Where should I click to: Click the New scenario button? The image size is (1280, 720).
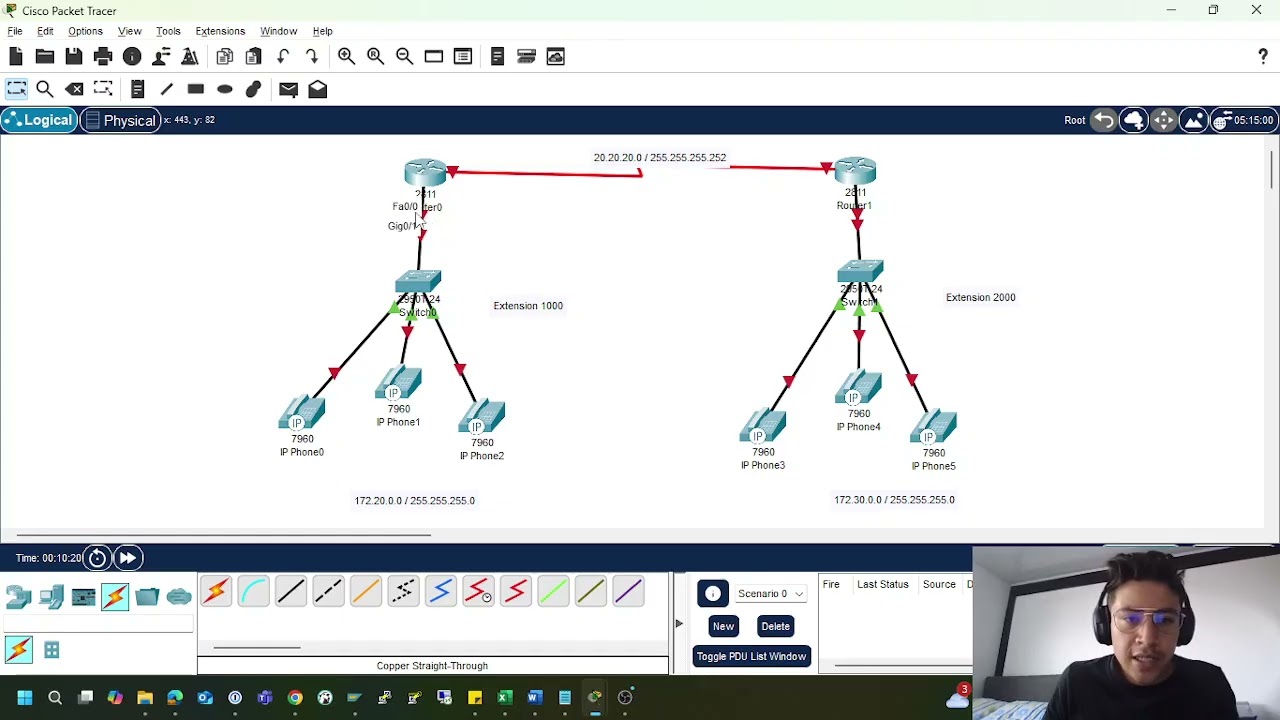(723, 626)
